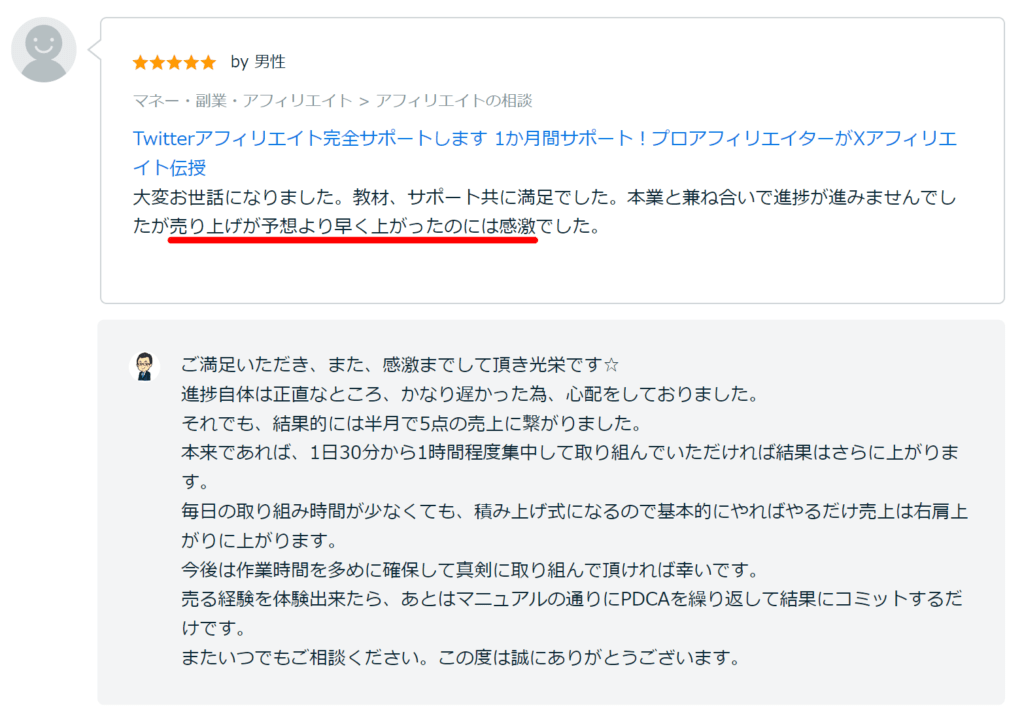Select the second star in the rating
The height and width of the screenshot is (718, 1024).
pos(157,62)
